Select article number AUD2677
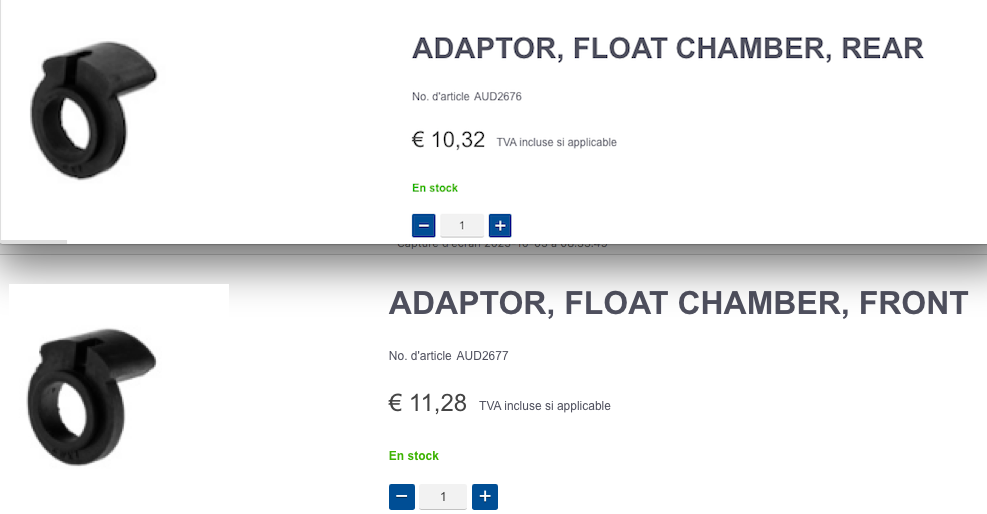This screenshot has width=987, height=514. (482, 356)
